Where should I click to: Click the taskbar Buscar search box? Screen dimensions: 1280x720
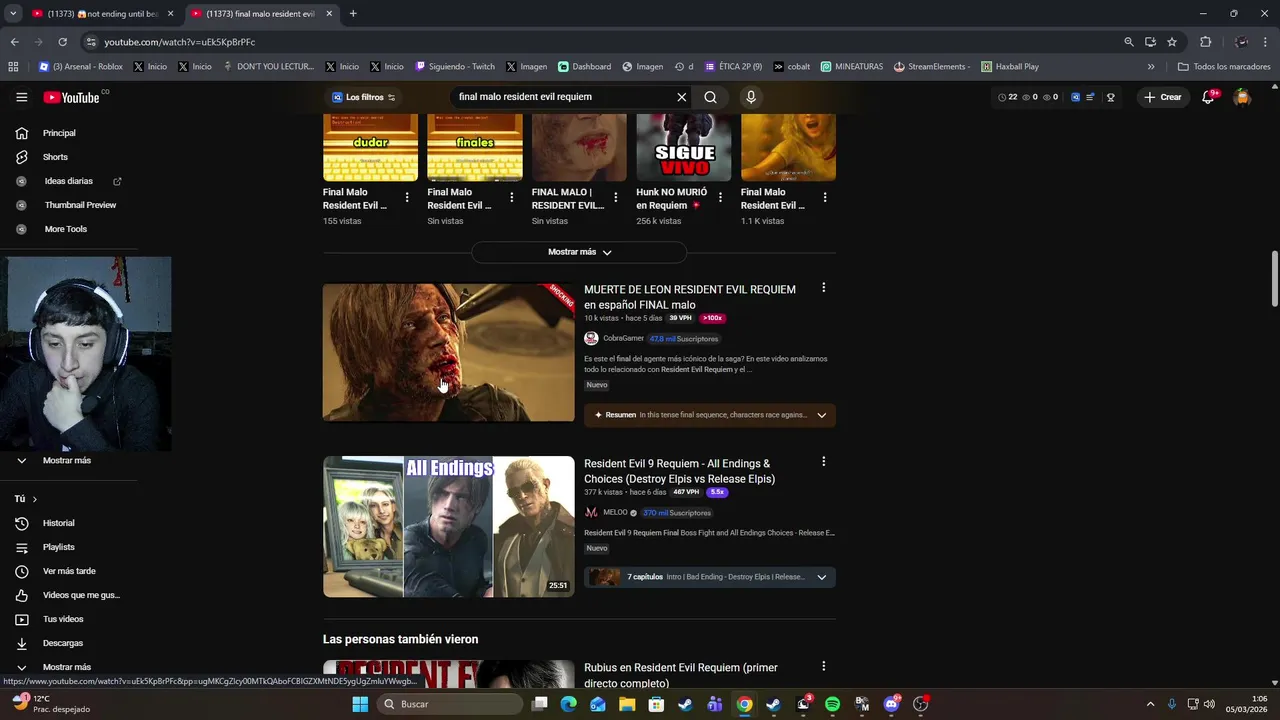451,704
